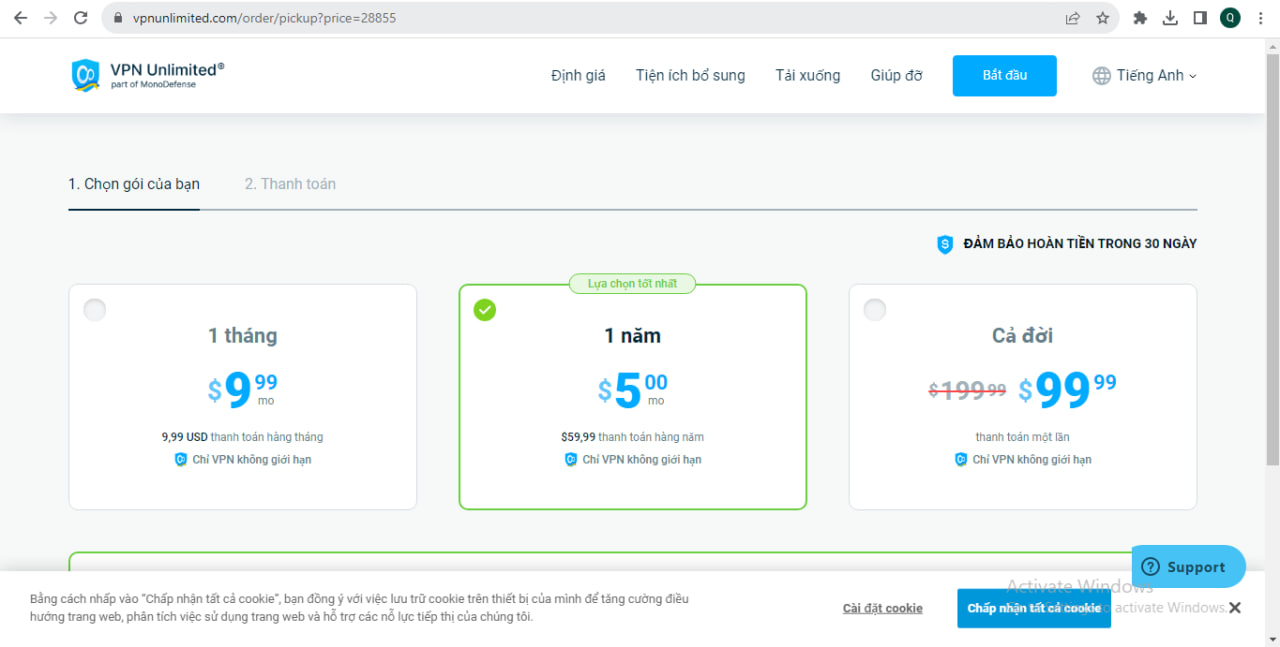Click the 30-day money-back shield icon
Image resolution: width=1280 pixels, height=647 pixels.
(x=944, y=244)
